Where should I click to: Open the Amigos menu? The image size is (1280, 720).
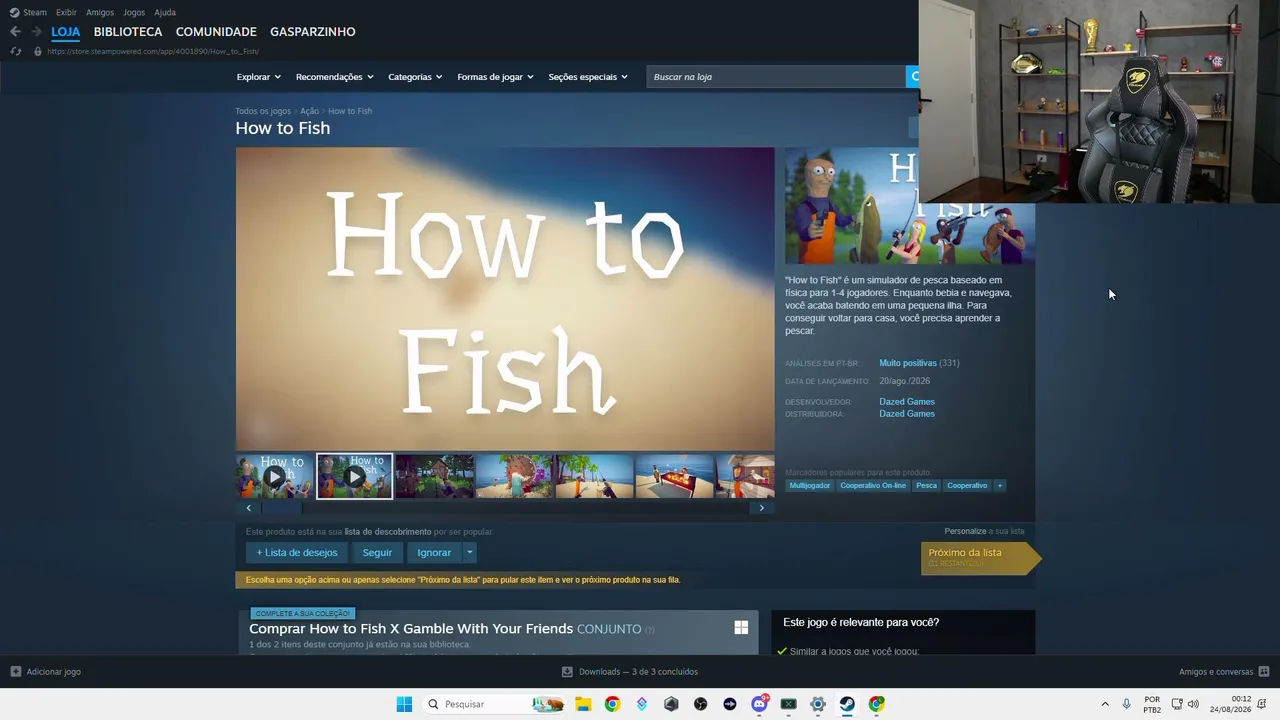tap(100, 12)
